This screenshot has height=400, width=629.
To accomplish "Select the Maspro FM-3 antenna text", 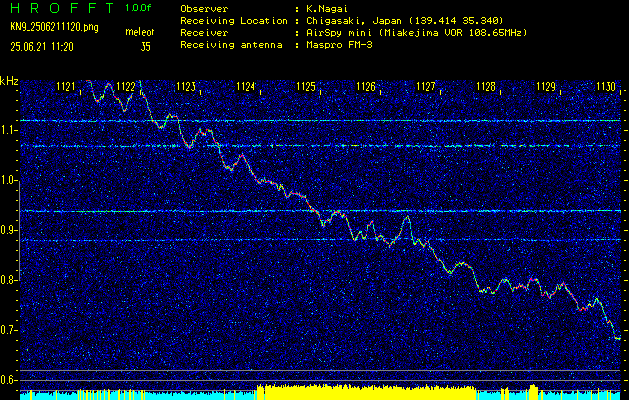I will 339,45.
